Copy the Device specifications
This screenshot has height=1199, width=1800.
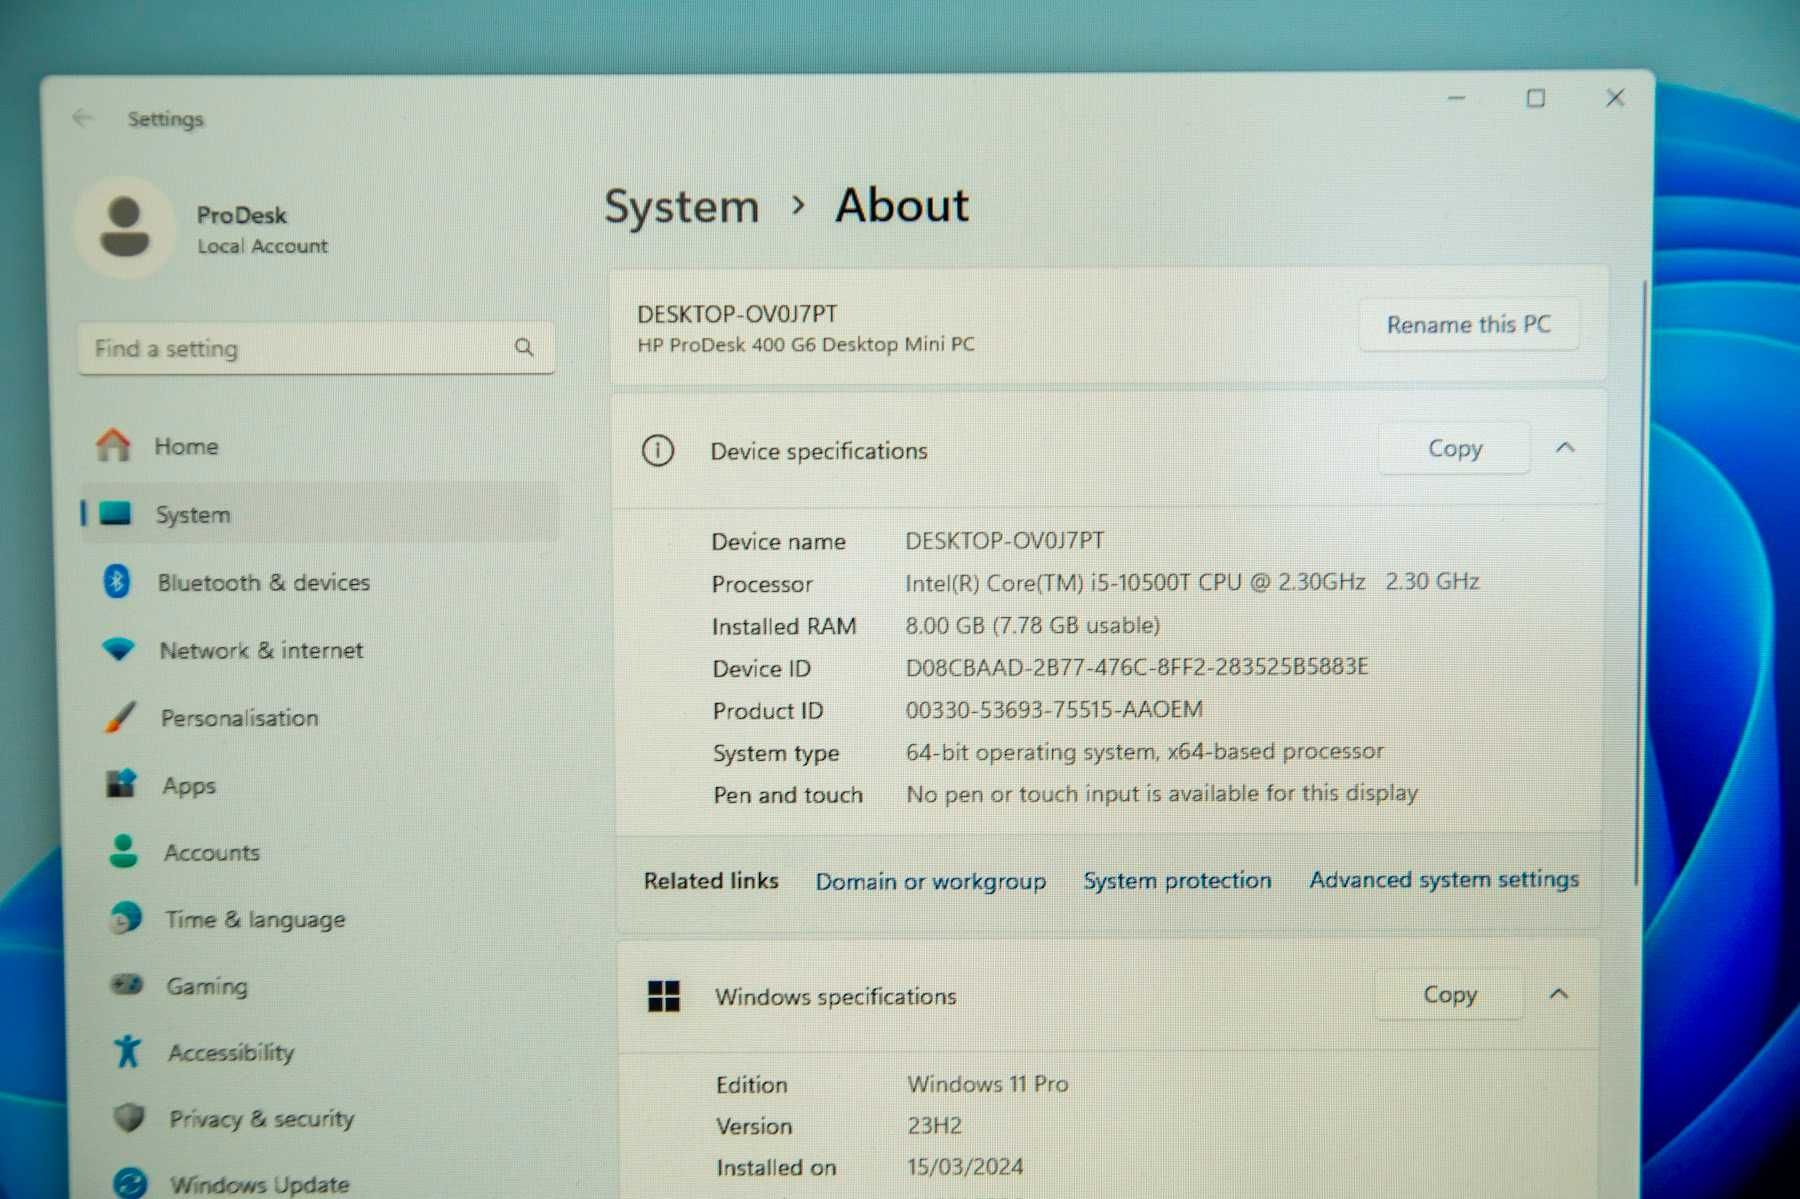click(1454, 448)
